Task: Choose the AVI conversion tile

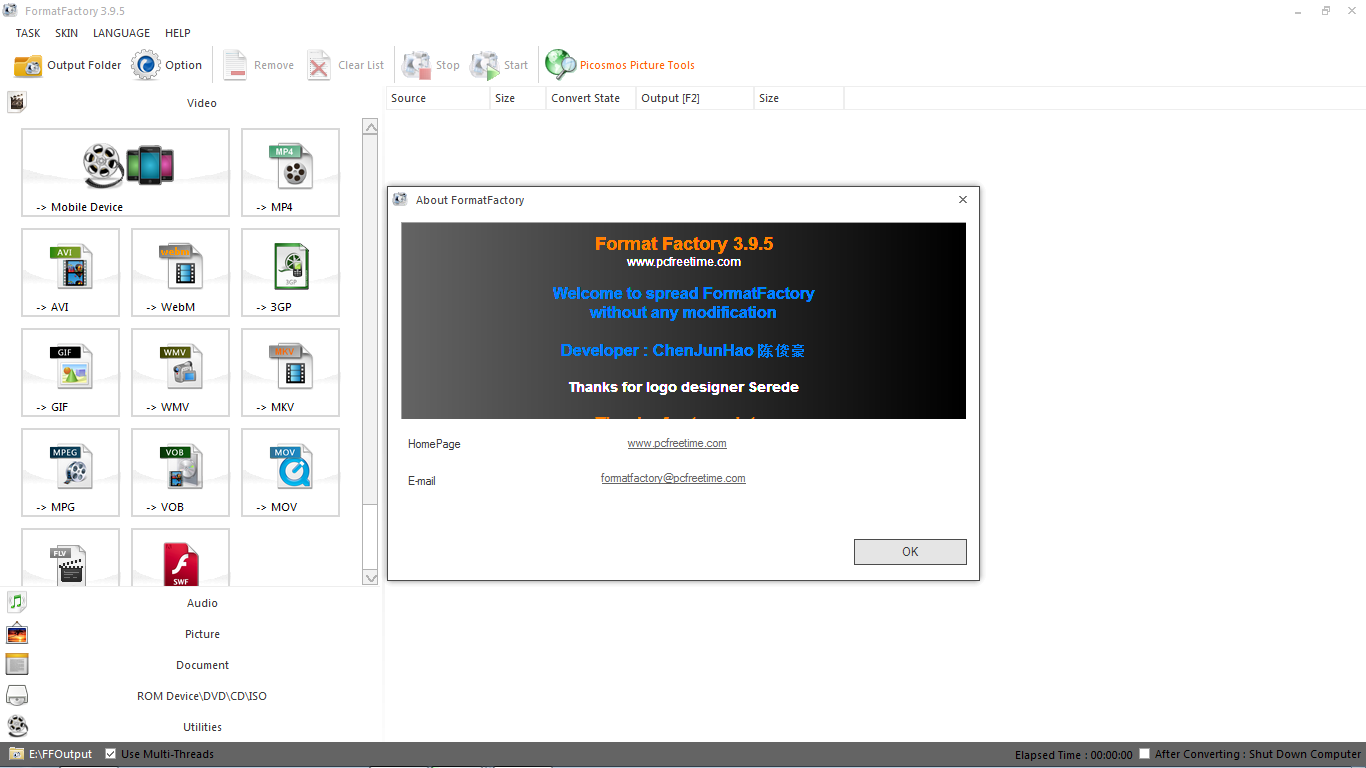Action: [x=70, y=272]
